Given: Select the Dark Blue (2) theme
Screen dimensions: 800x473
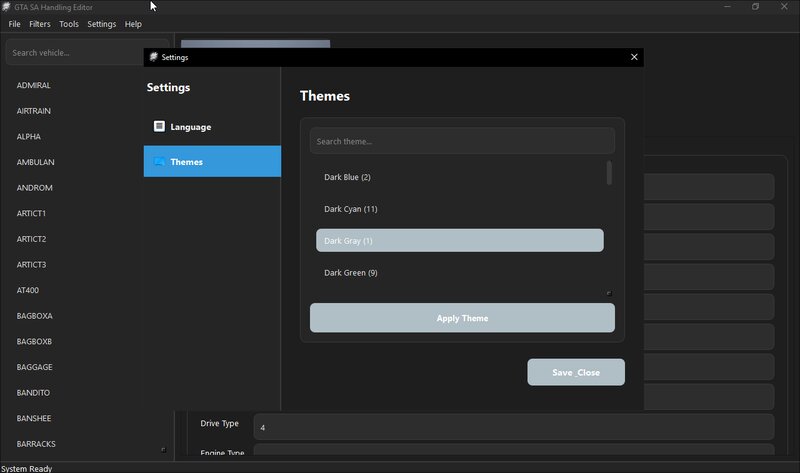Looking at the screenshot, I should click(460, 177).
